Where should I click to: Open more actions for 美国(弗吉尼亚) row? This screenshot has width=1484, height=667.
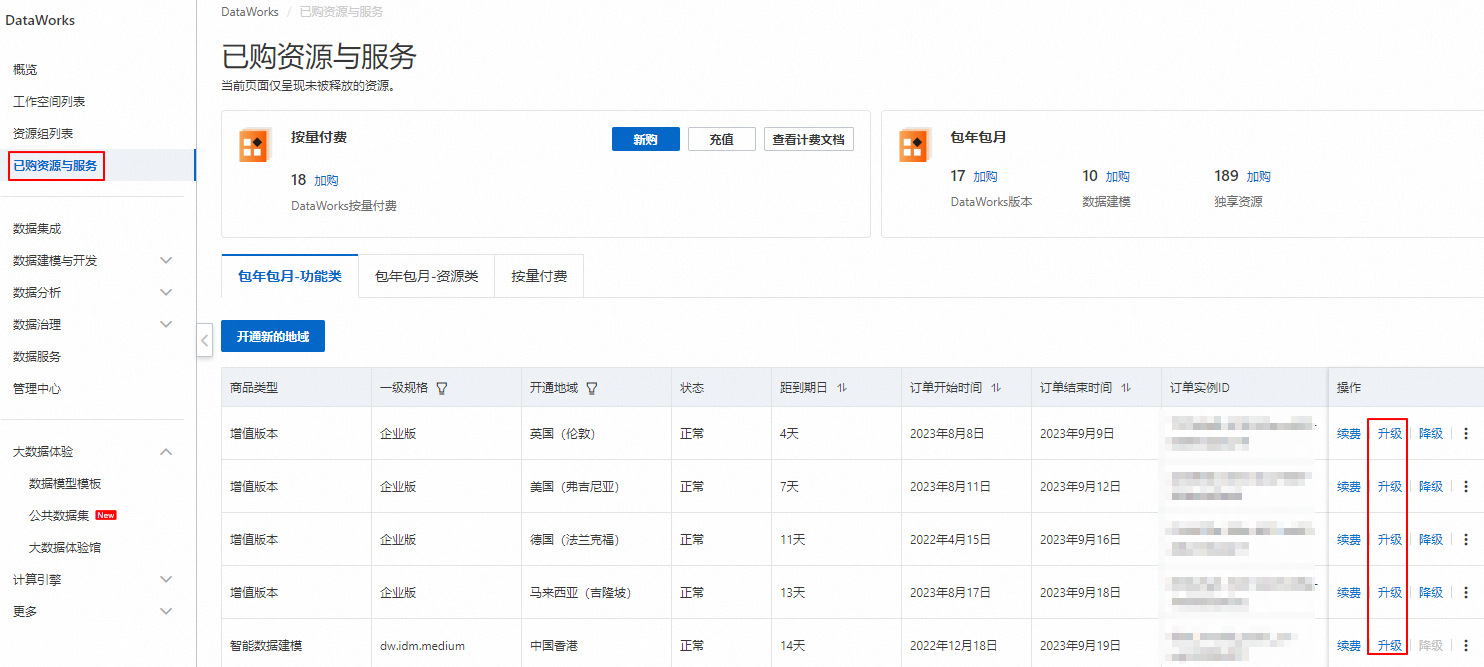[x=1466, y=486]
